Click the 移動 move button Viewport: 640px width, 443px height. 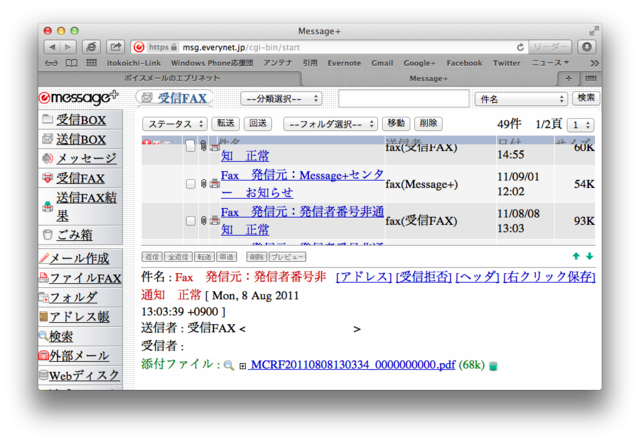[x=396, y=123]
